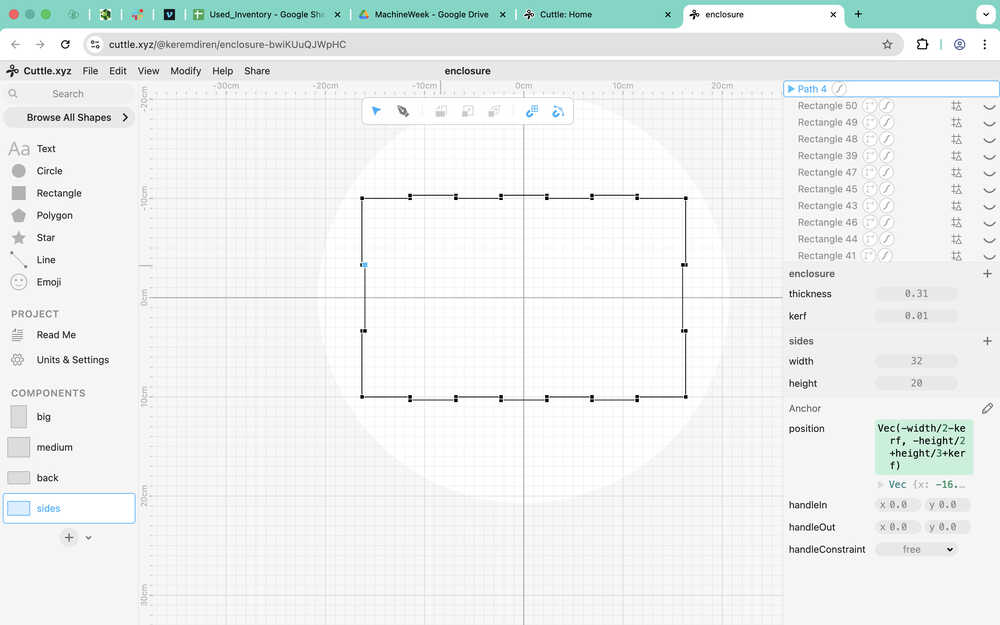The image size is (1000, 625).
Task: Expand Rectangle 47 chevron
Action: coord(989,173)
